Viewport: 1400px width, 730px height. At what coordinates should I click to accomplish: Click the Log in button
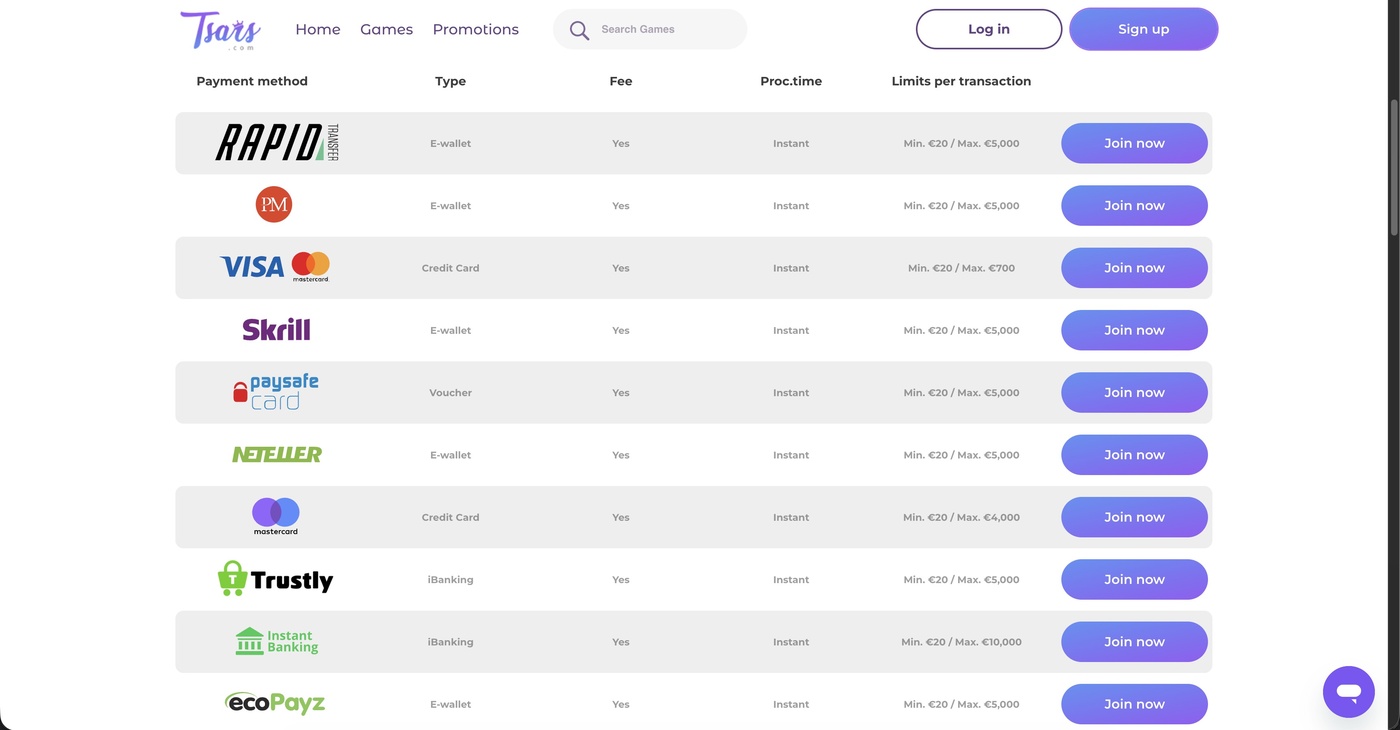click(x=989, y=29)
